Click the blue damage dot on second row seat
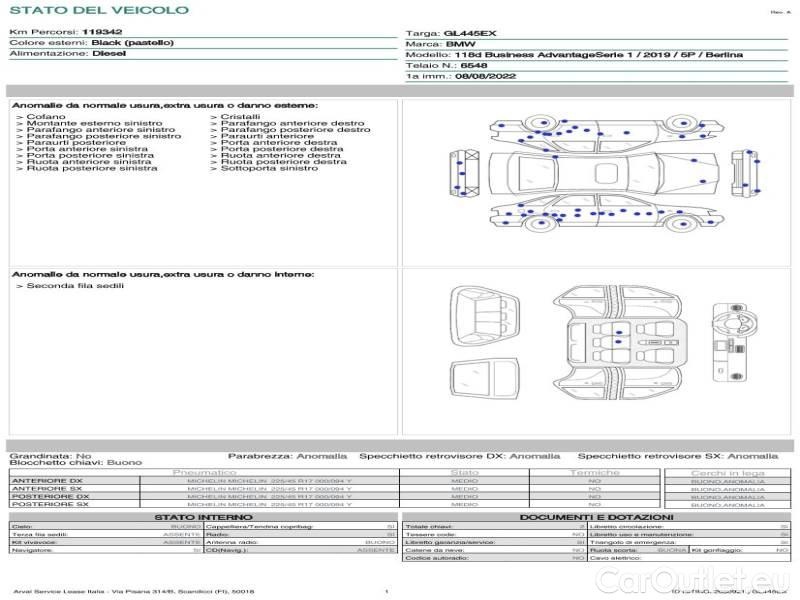This screenshot has height=600, width=800. click(617, 331)
